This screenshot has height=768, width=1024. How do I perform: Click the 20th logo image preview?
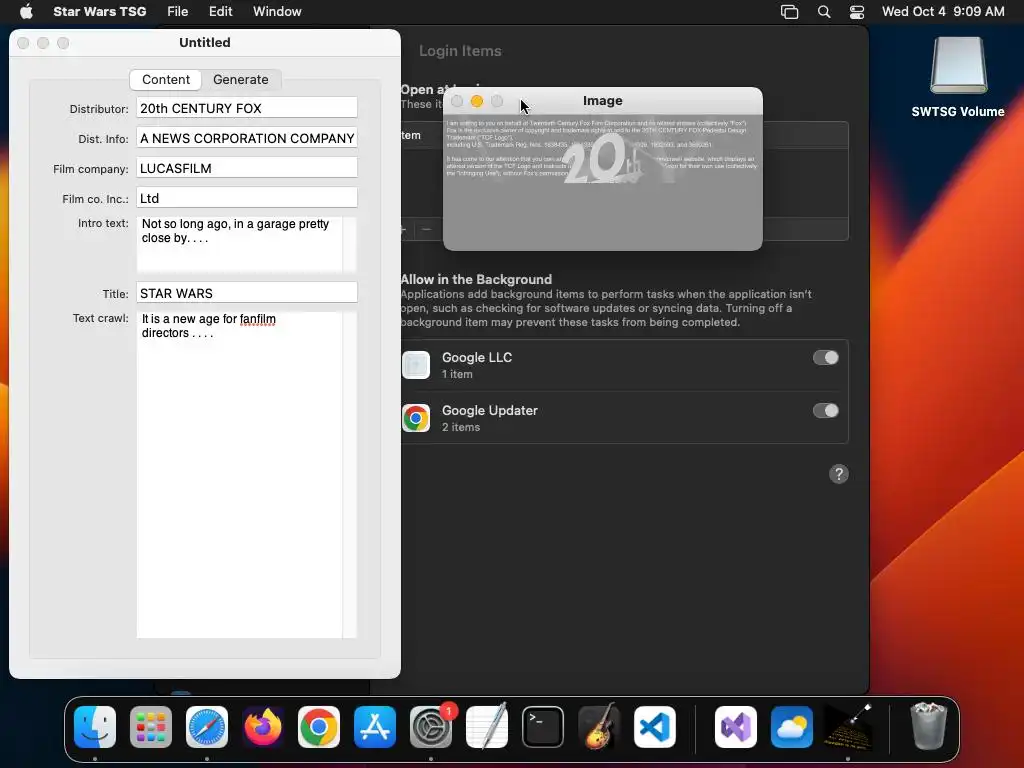coord(602,183)
